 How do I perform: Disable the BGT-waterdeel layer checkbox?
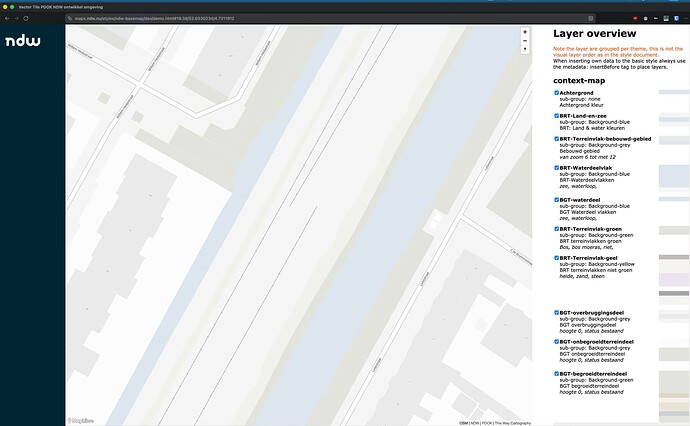[556, 200]
